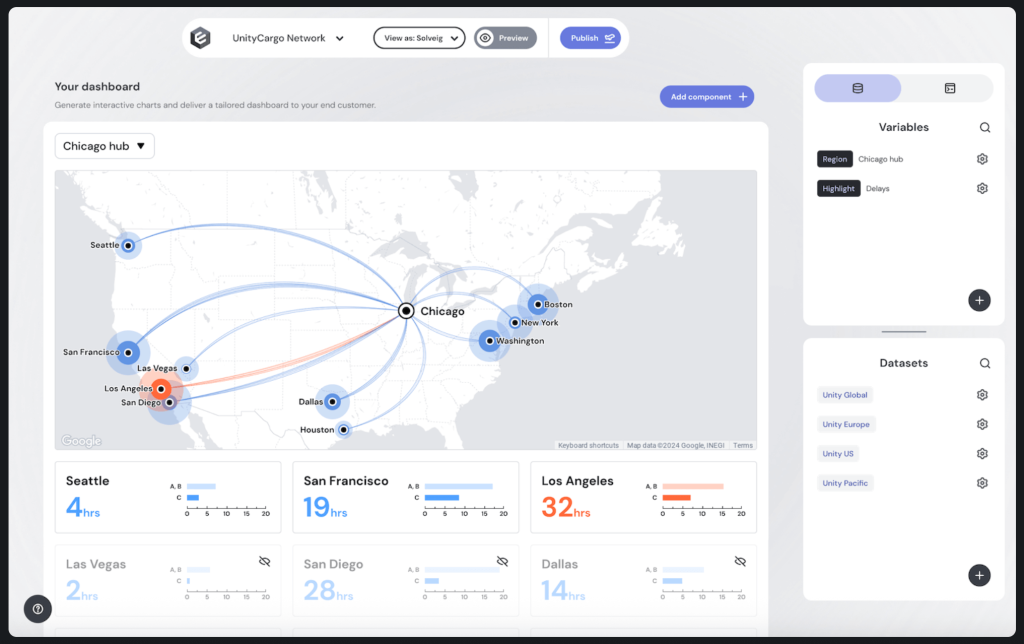Switch to the database tab in side panel

point(857,88)
